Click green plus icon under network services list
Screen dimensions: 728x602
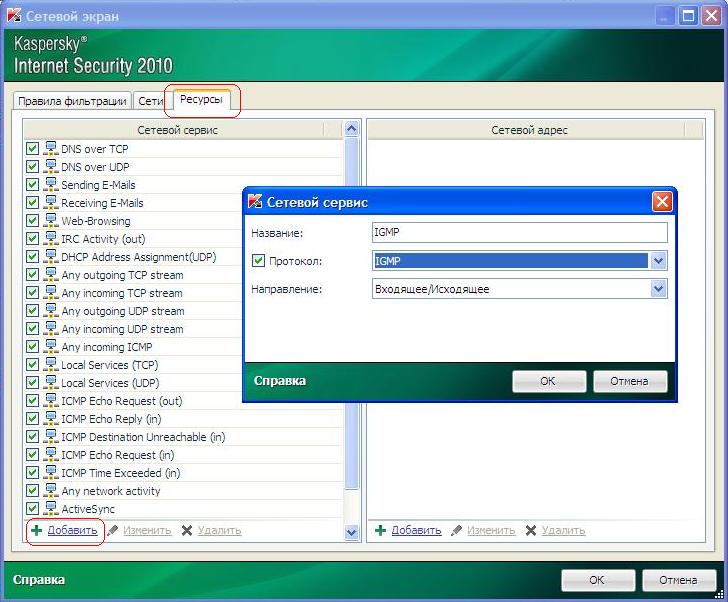pyautogui.click(x=36, y=530)
